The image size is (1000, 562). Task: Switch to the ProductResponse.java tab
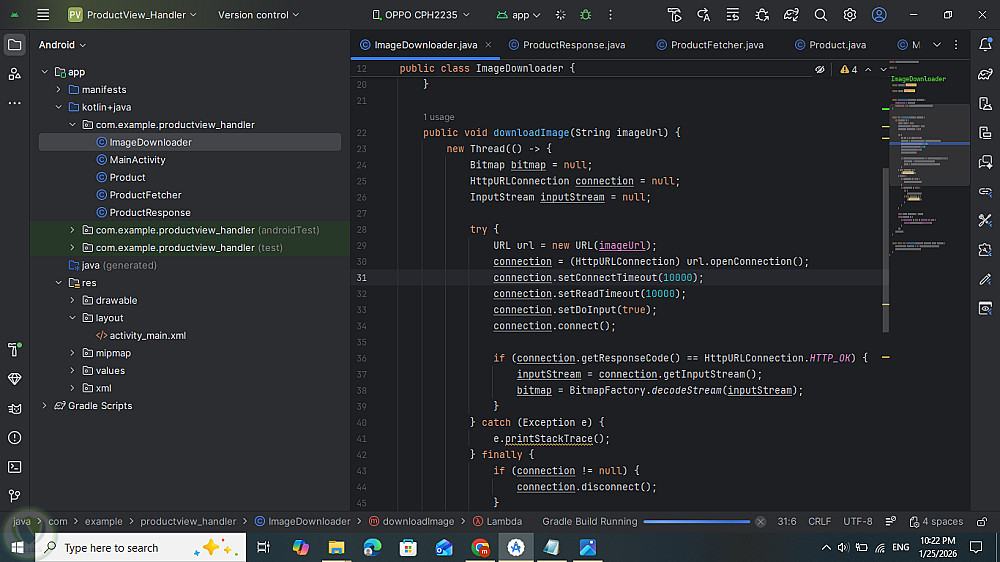[573, 45]
